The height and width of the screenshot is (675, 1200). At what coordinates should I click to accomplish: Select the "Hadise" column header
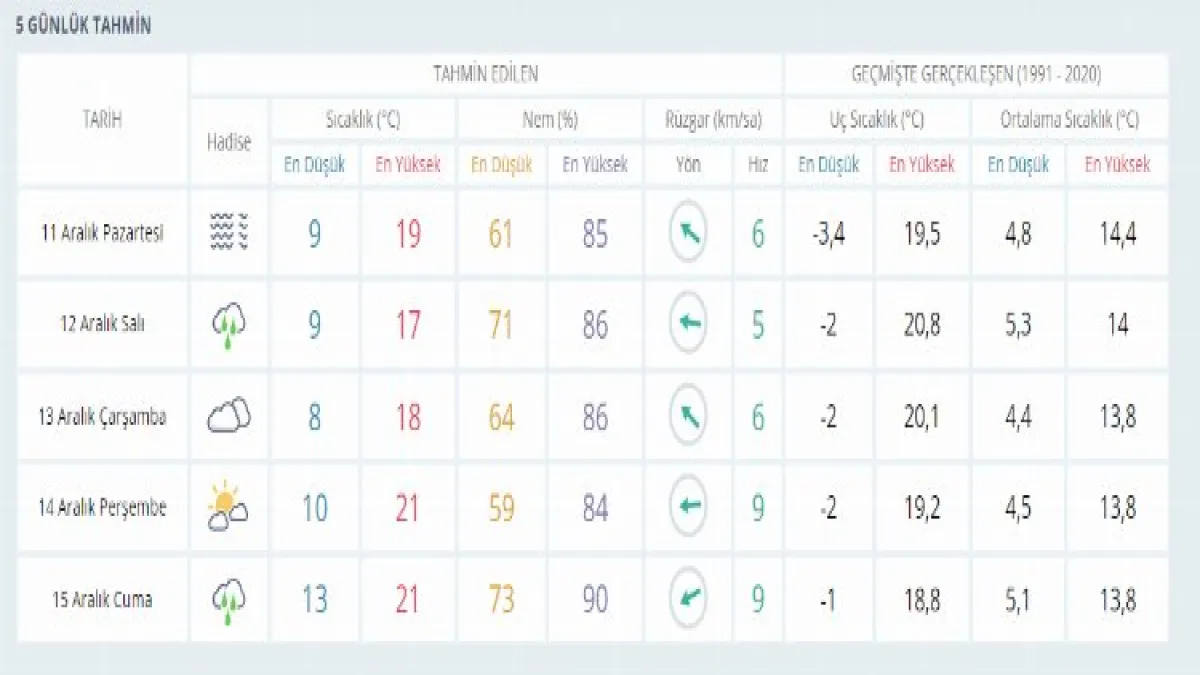point(229,142)
